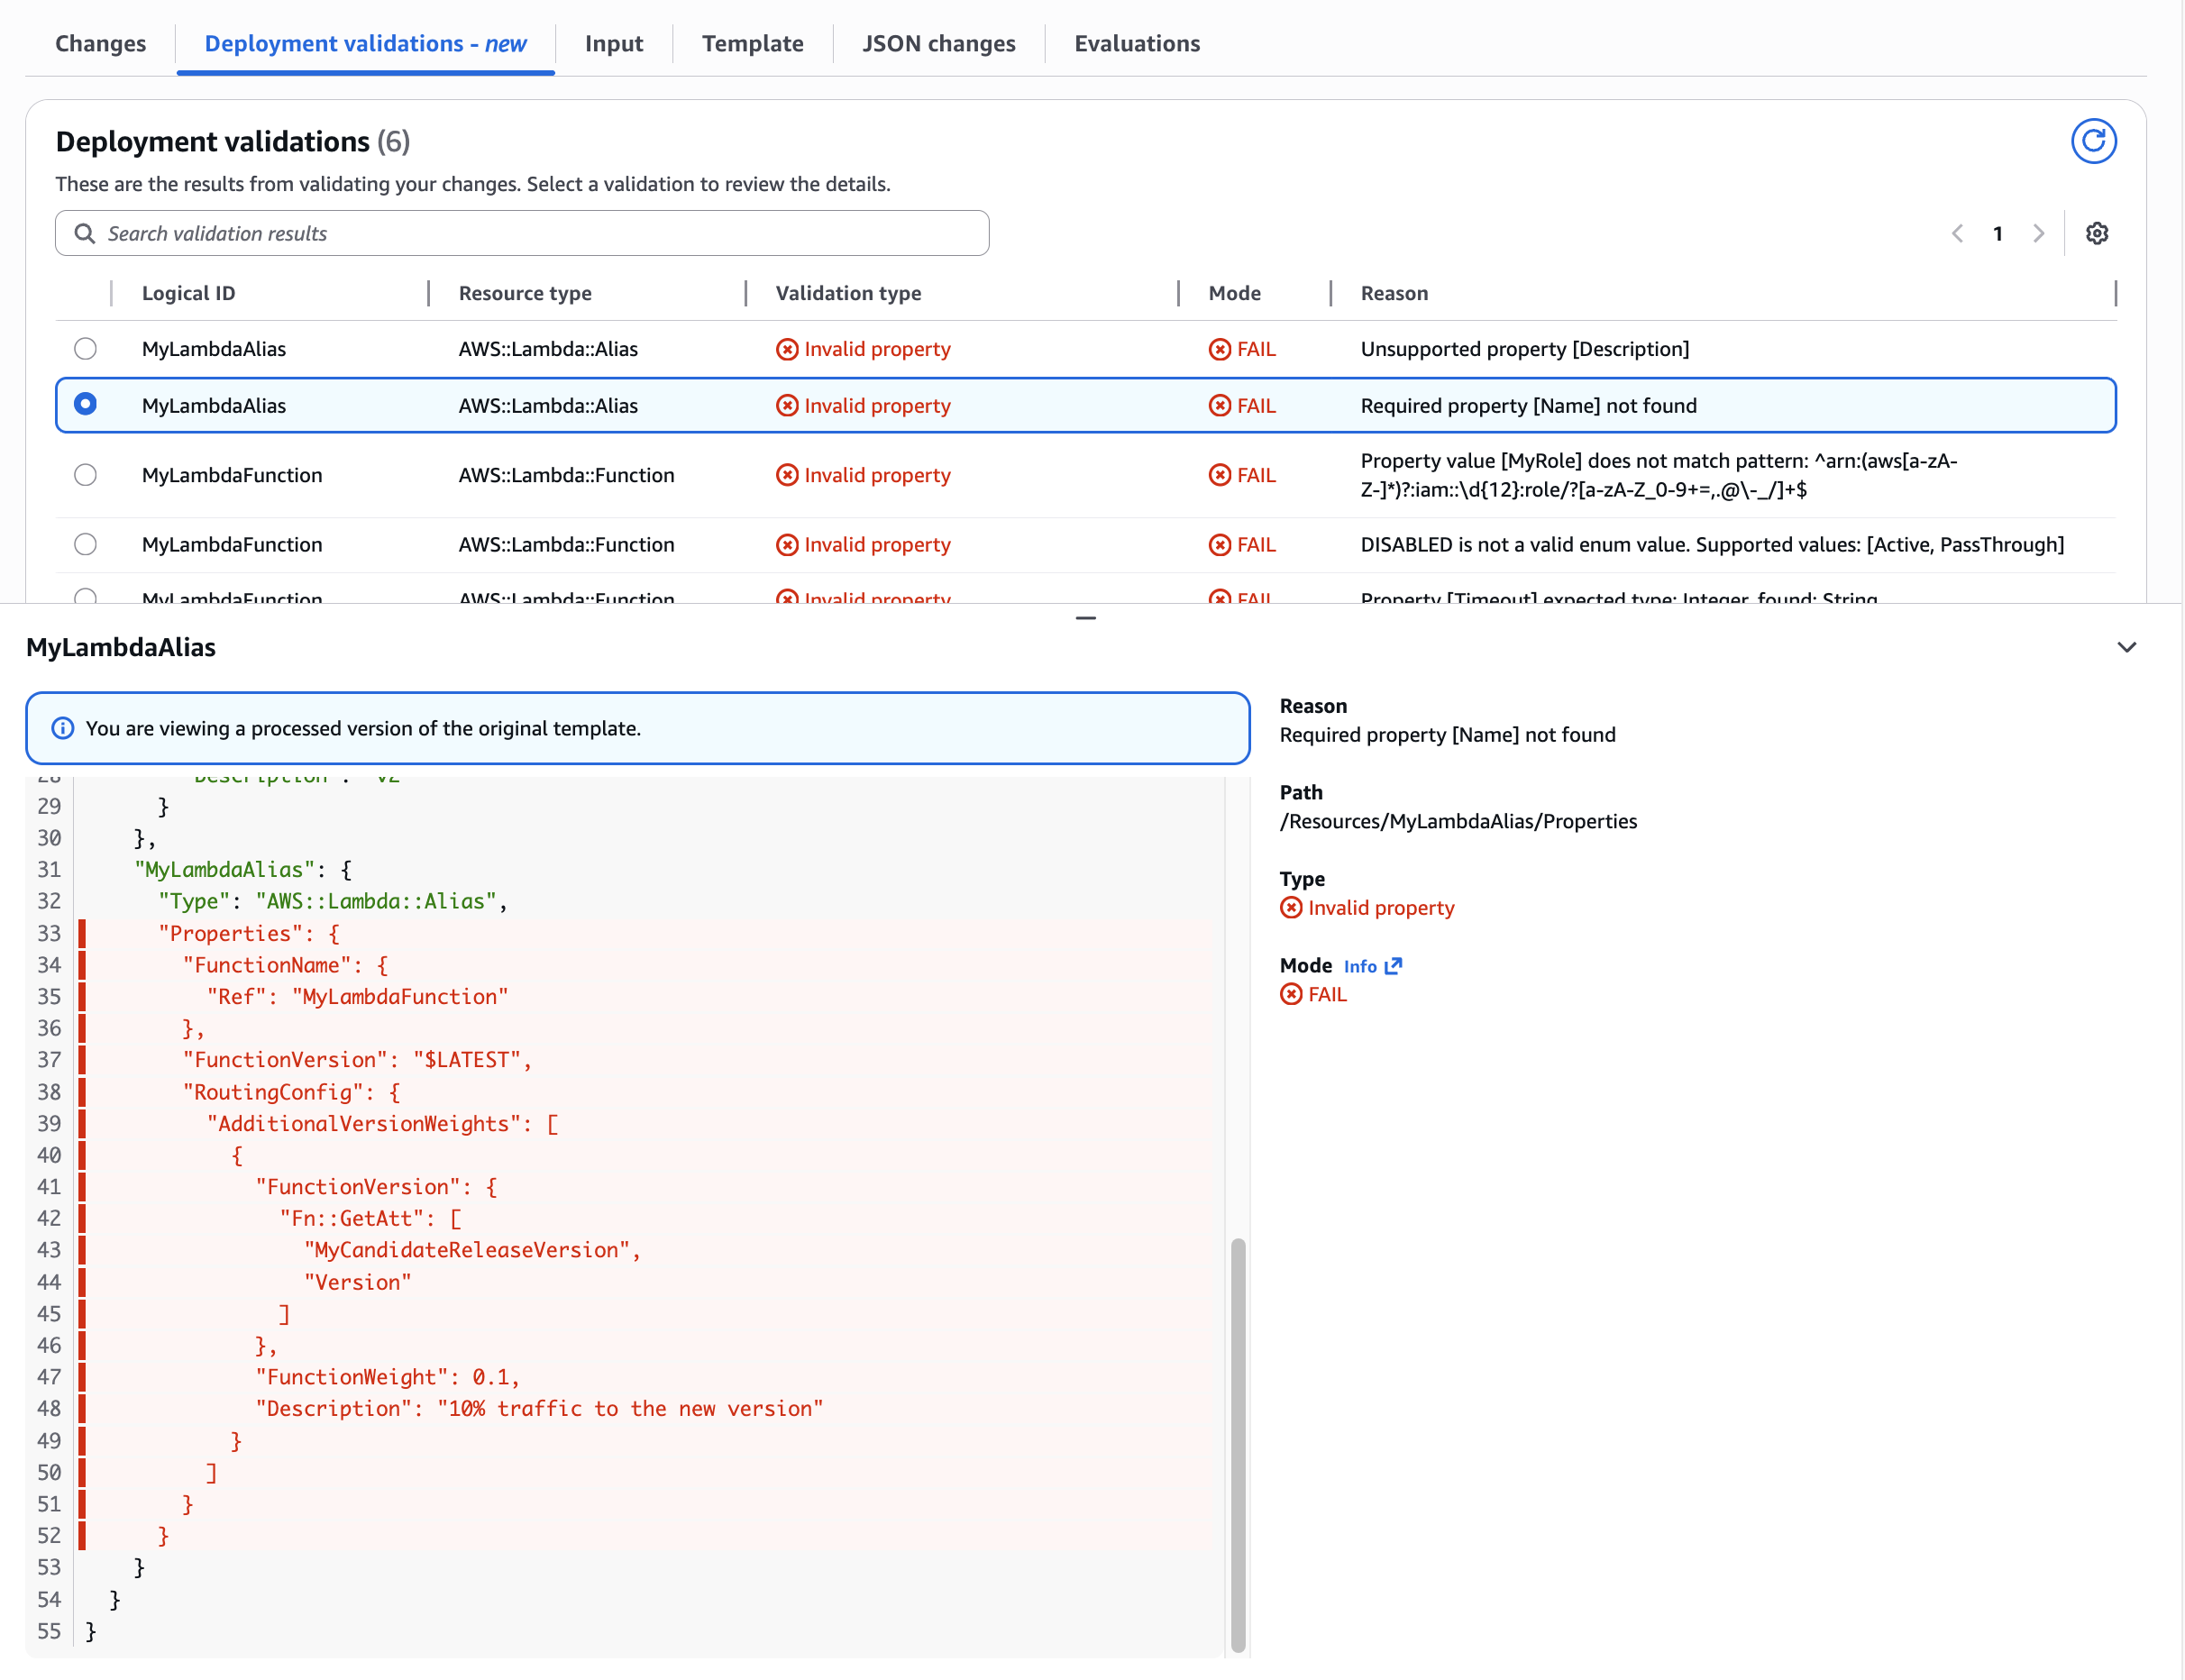Click Invalid property icon in details Type
The height and width of the screenshot is (1680, 2185).
(1291, 908)
